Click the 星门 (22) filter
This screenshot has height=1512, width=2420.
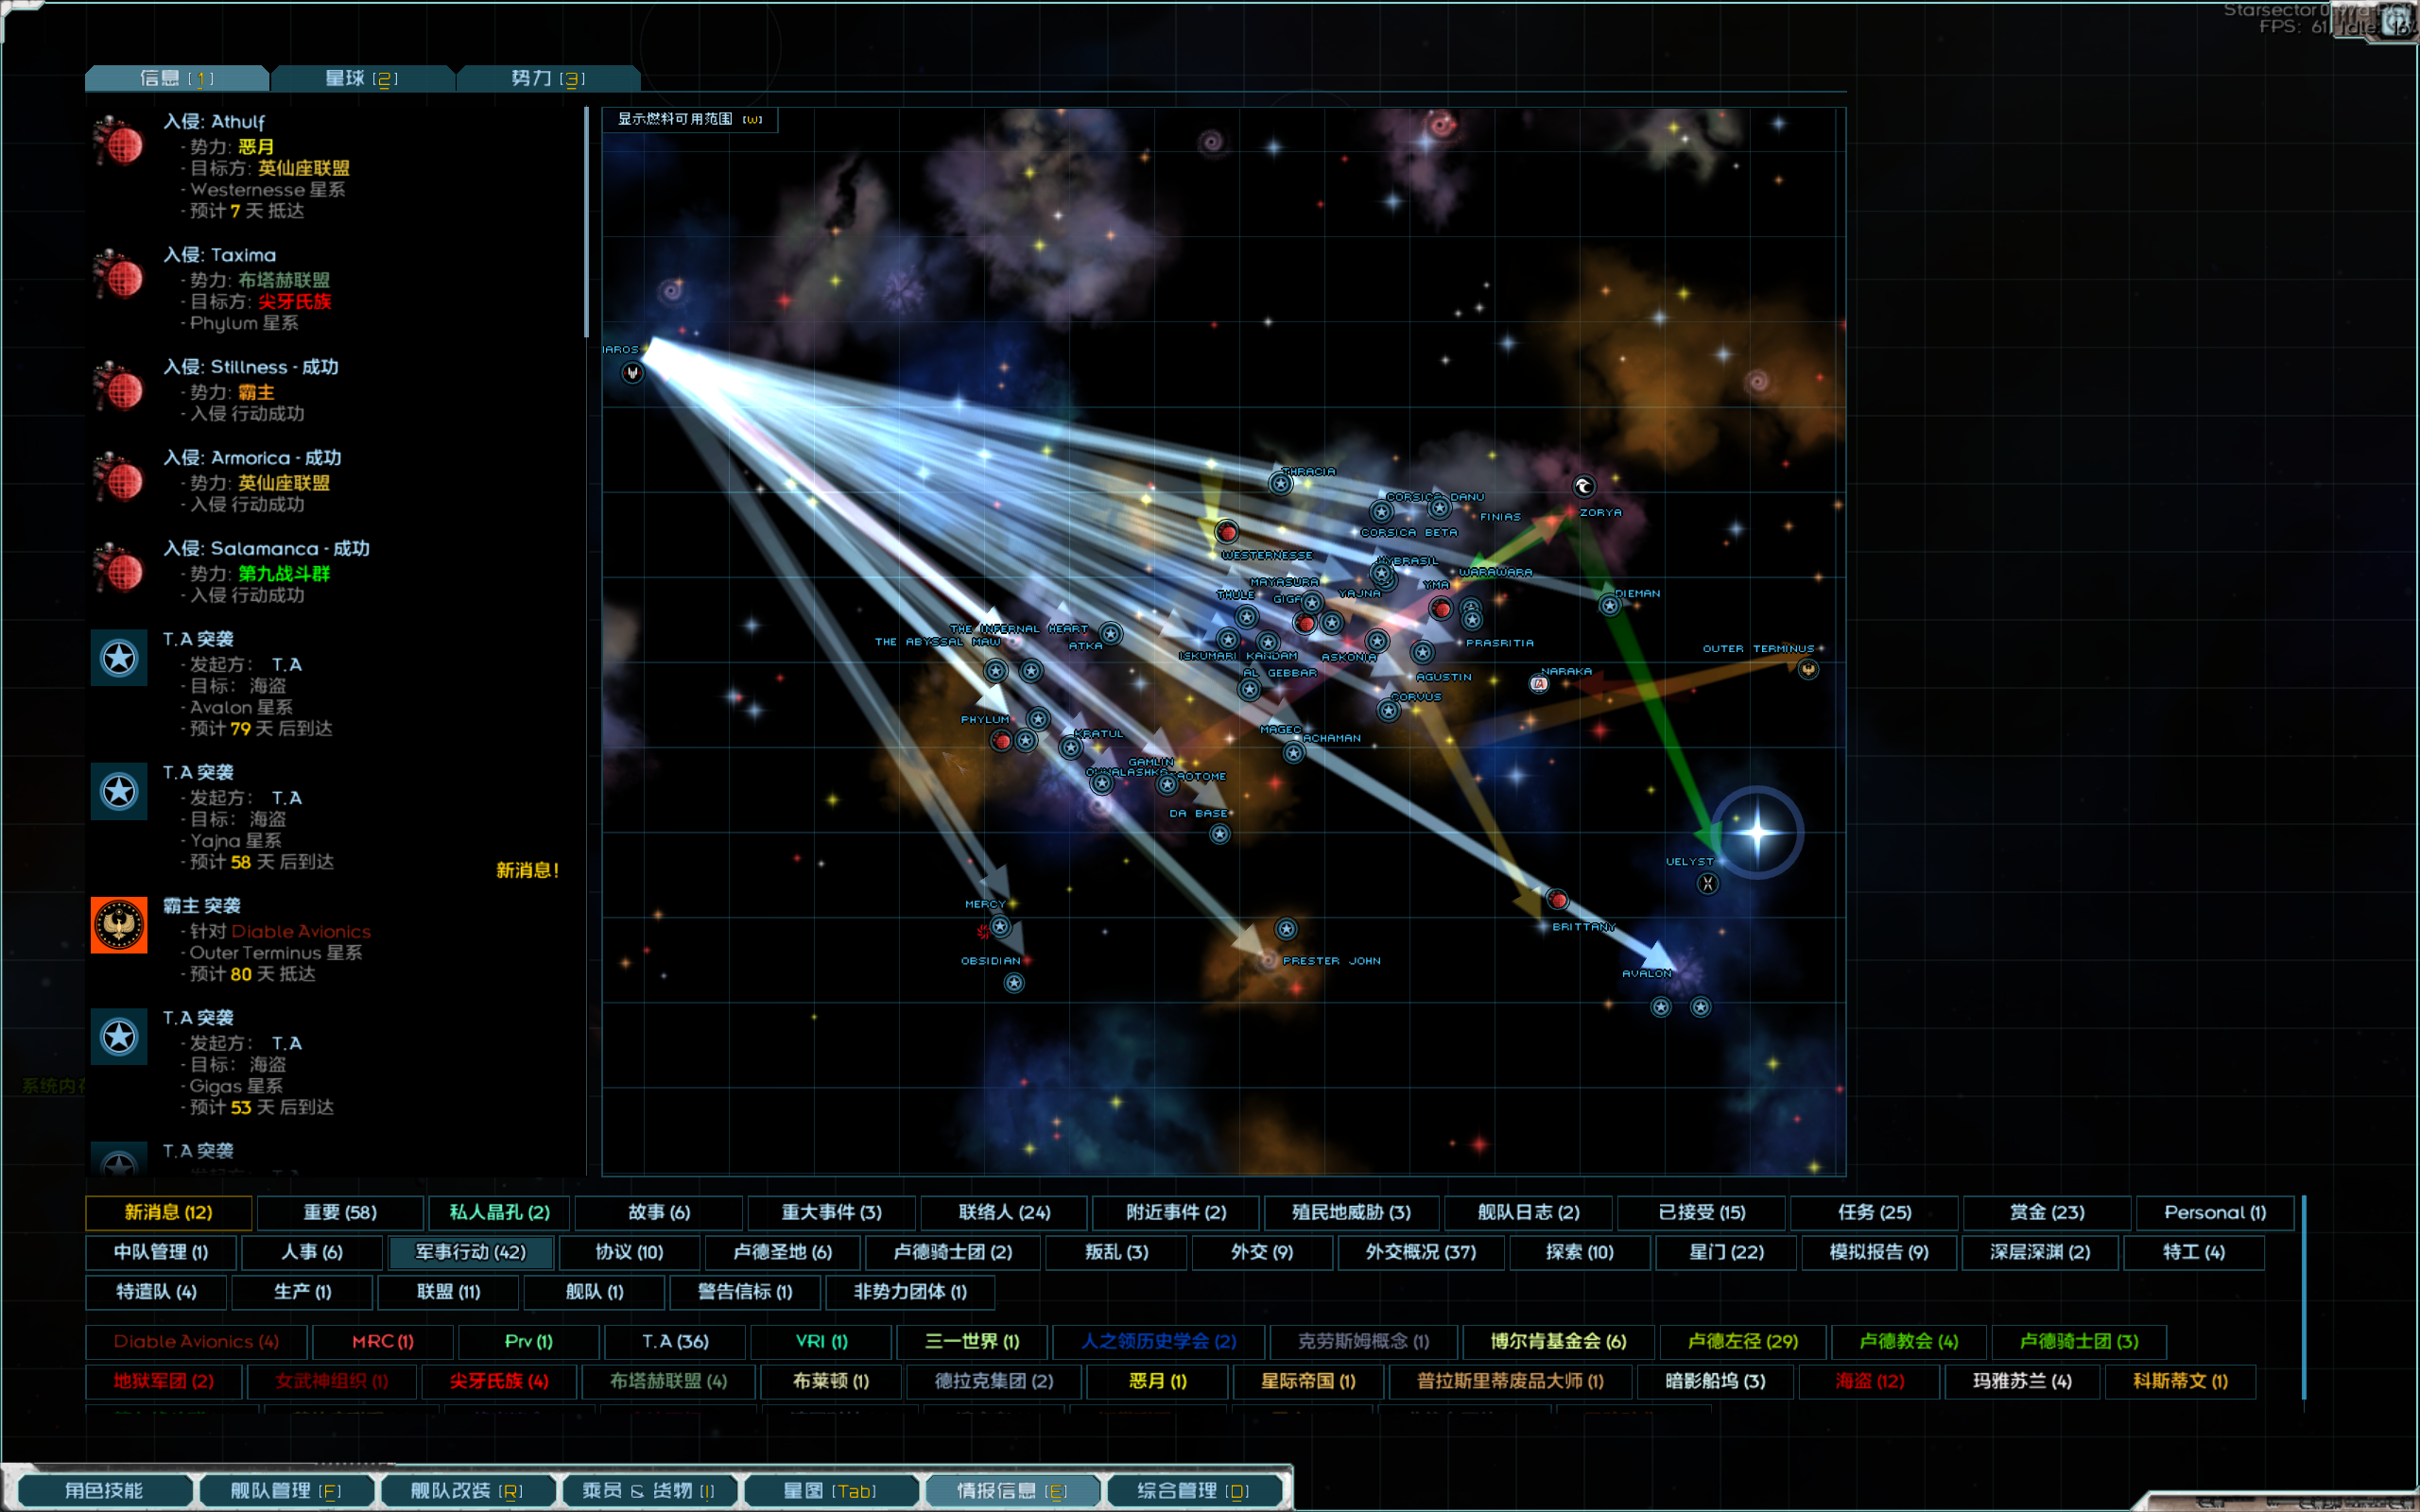1726,1252
